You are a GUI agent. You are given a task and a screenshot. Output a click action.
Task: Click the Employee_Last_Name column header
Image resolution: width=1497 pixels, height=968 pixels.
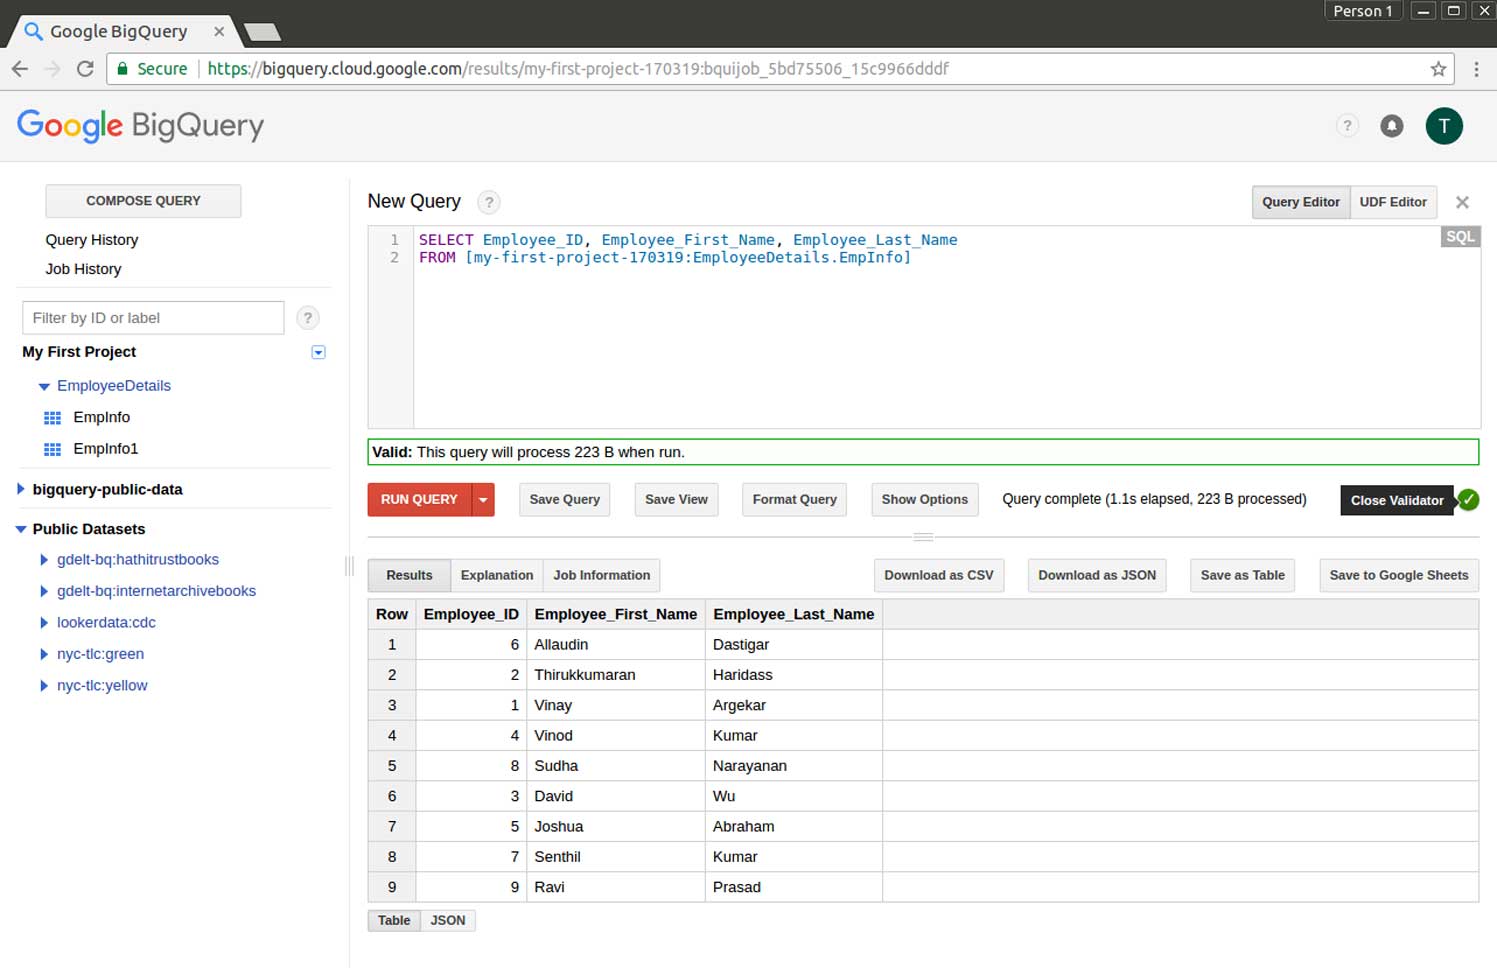coord(794,614)
